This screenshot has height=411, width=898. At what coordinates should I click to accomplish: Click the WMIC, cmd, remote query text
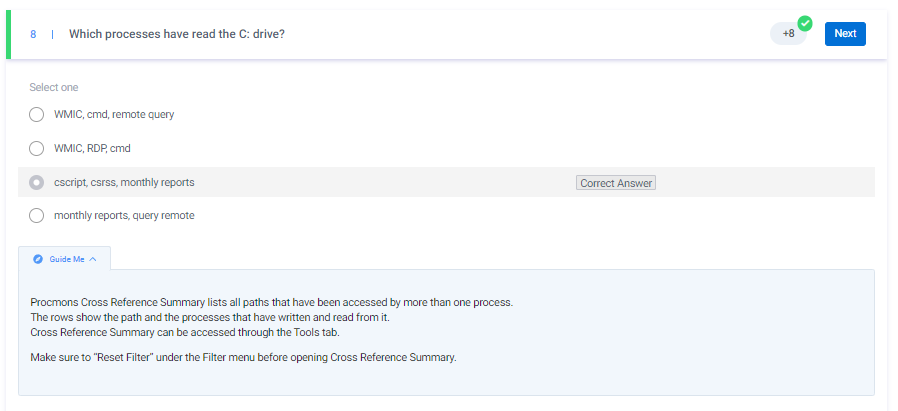(x=114, y=114)
